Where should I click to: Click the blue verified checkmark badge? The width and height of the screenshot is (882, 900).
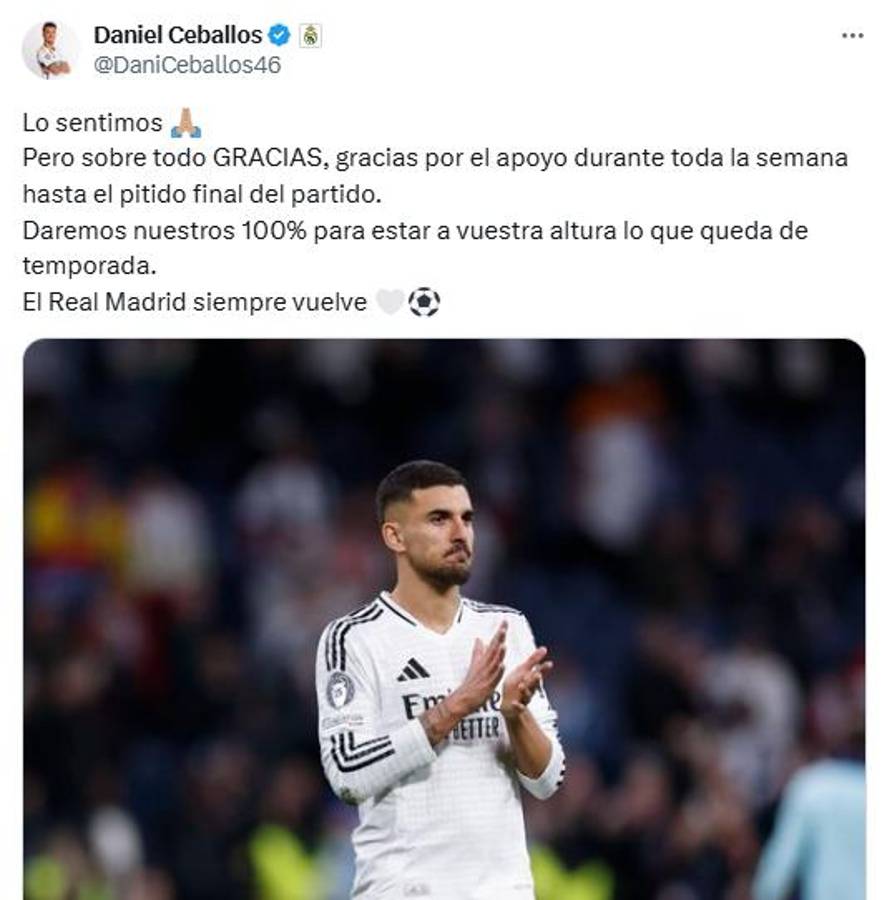pyautogui.click(x=279, y=35)
